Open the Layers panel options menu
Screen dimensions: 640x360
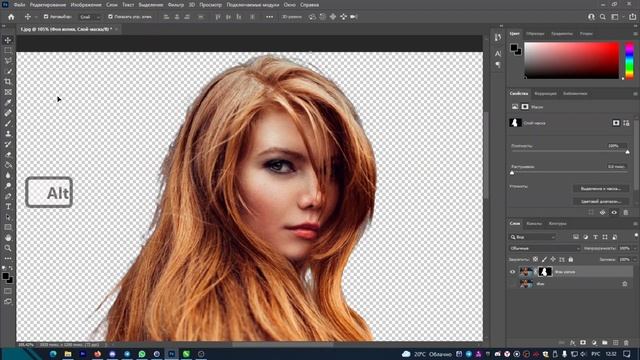[635, 224]
